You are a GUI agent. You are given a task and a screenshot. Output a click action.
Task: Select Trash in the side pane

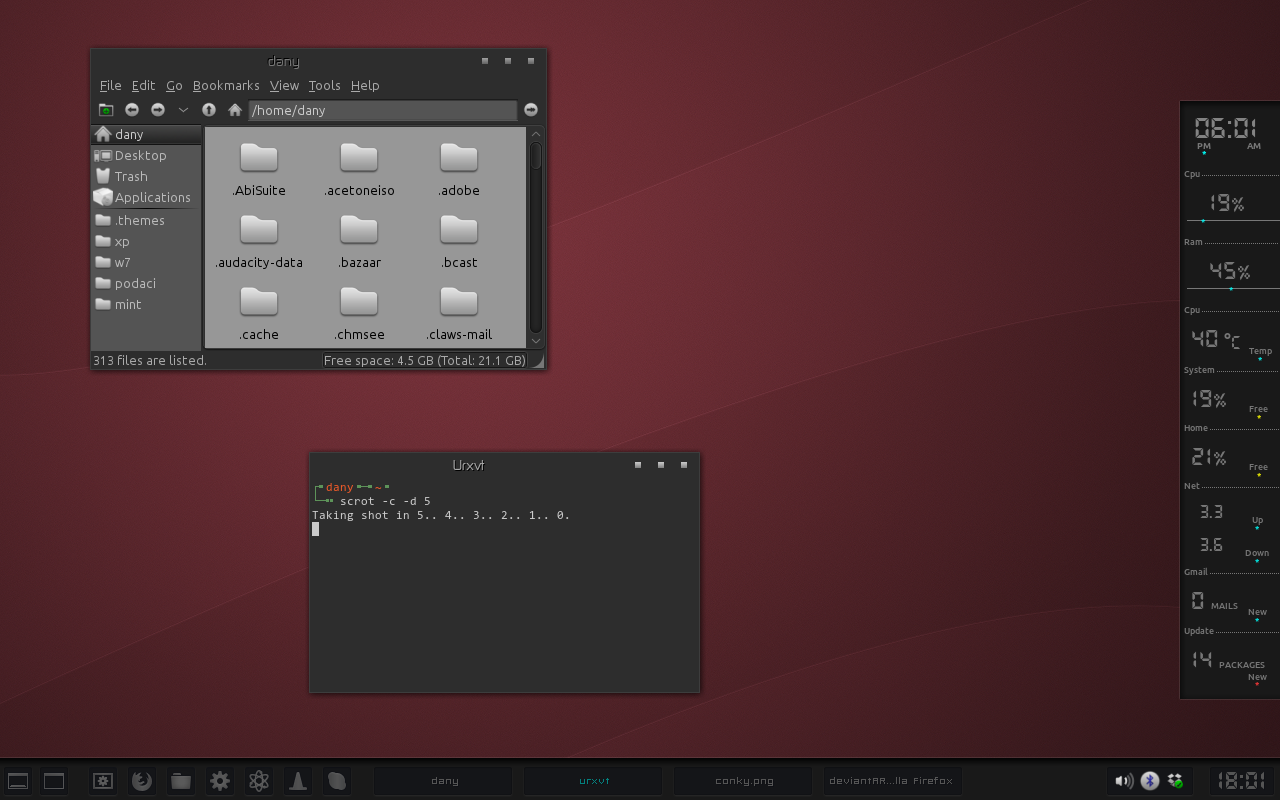[x=130, y=176]
